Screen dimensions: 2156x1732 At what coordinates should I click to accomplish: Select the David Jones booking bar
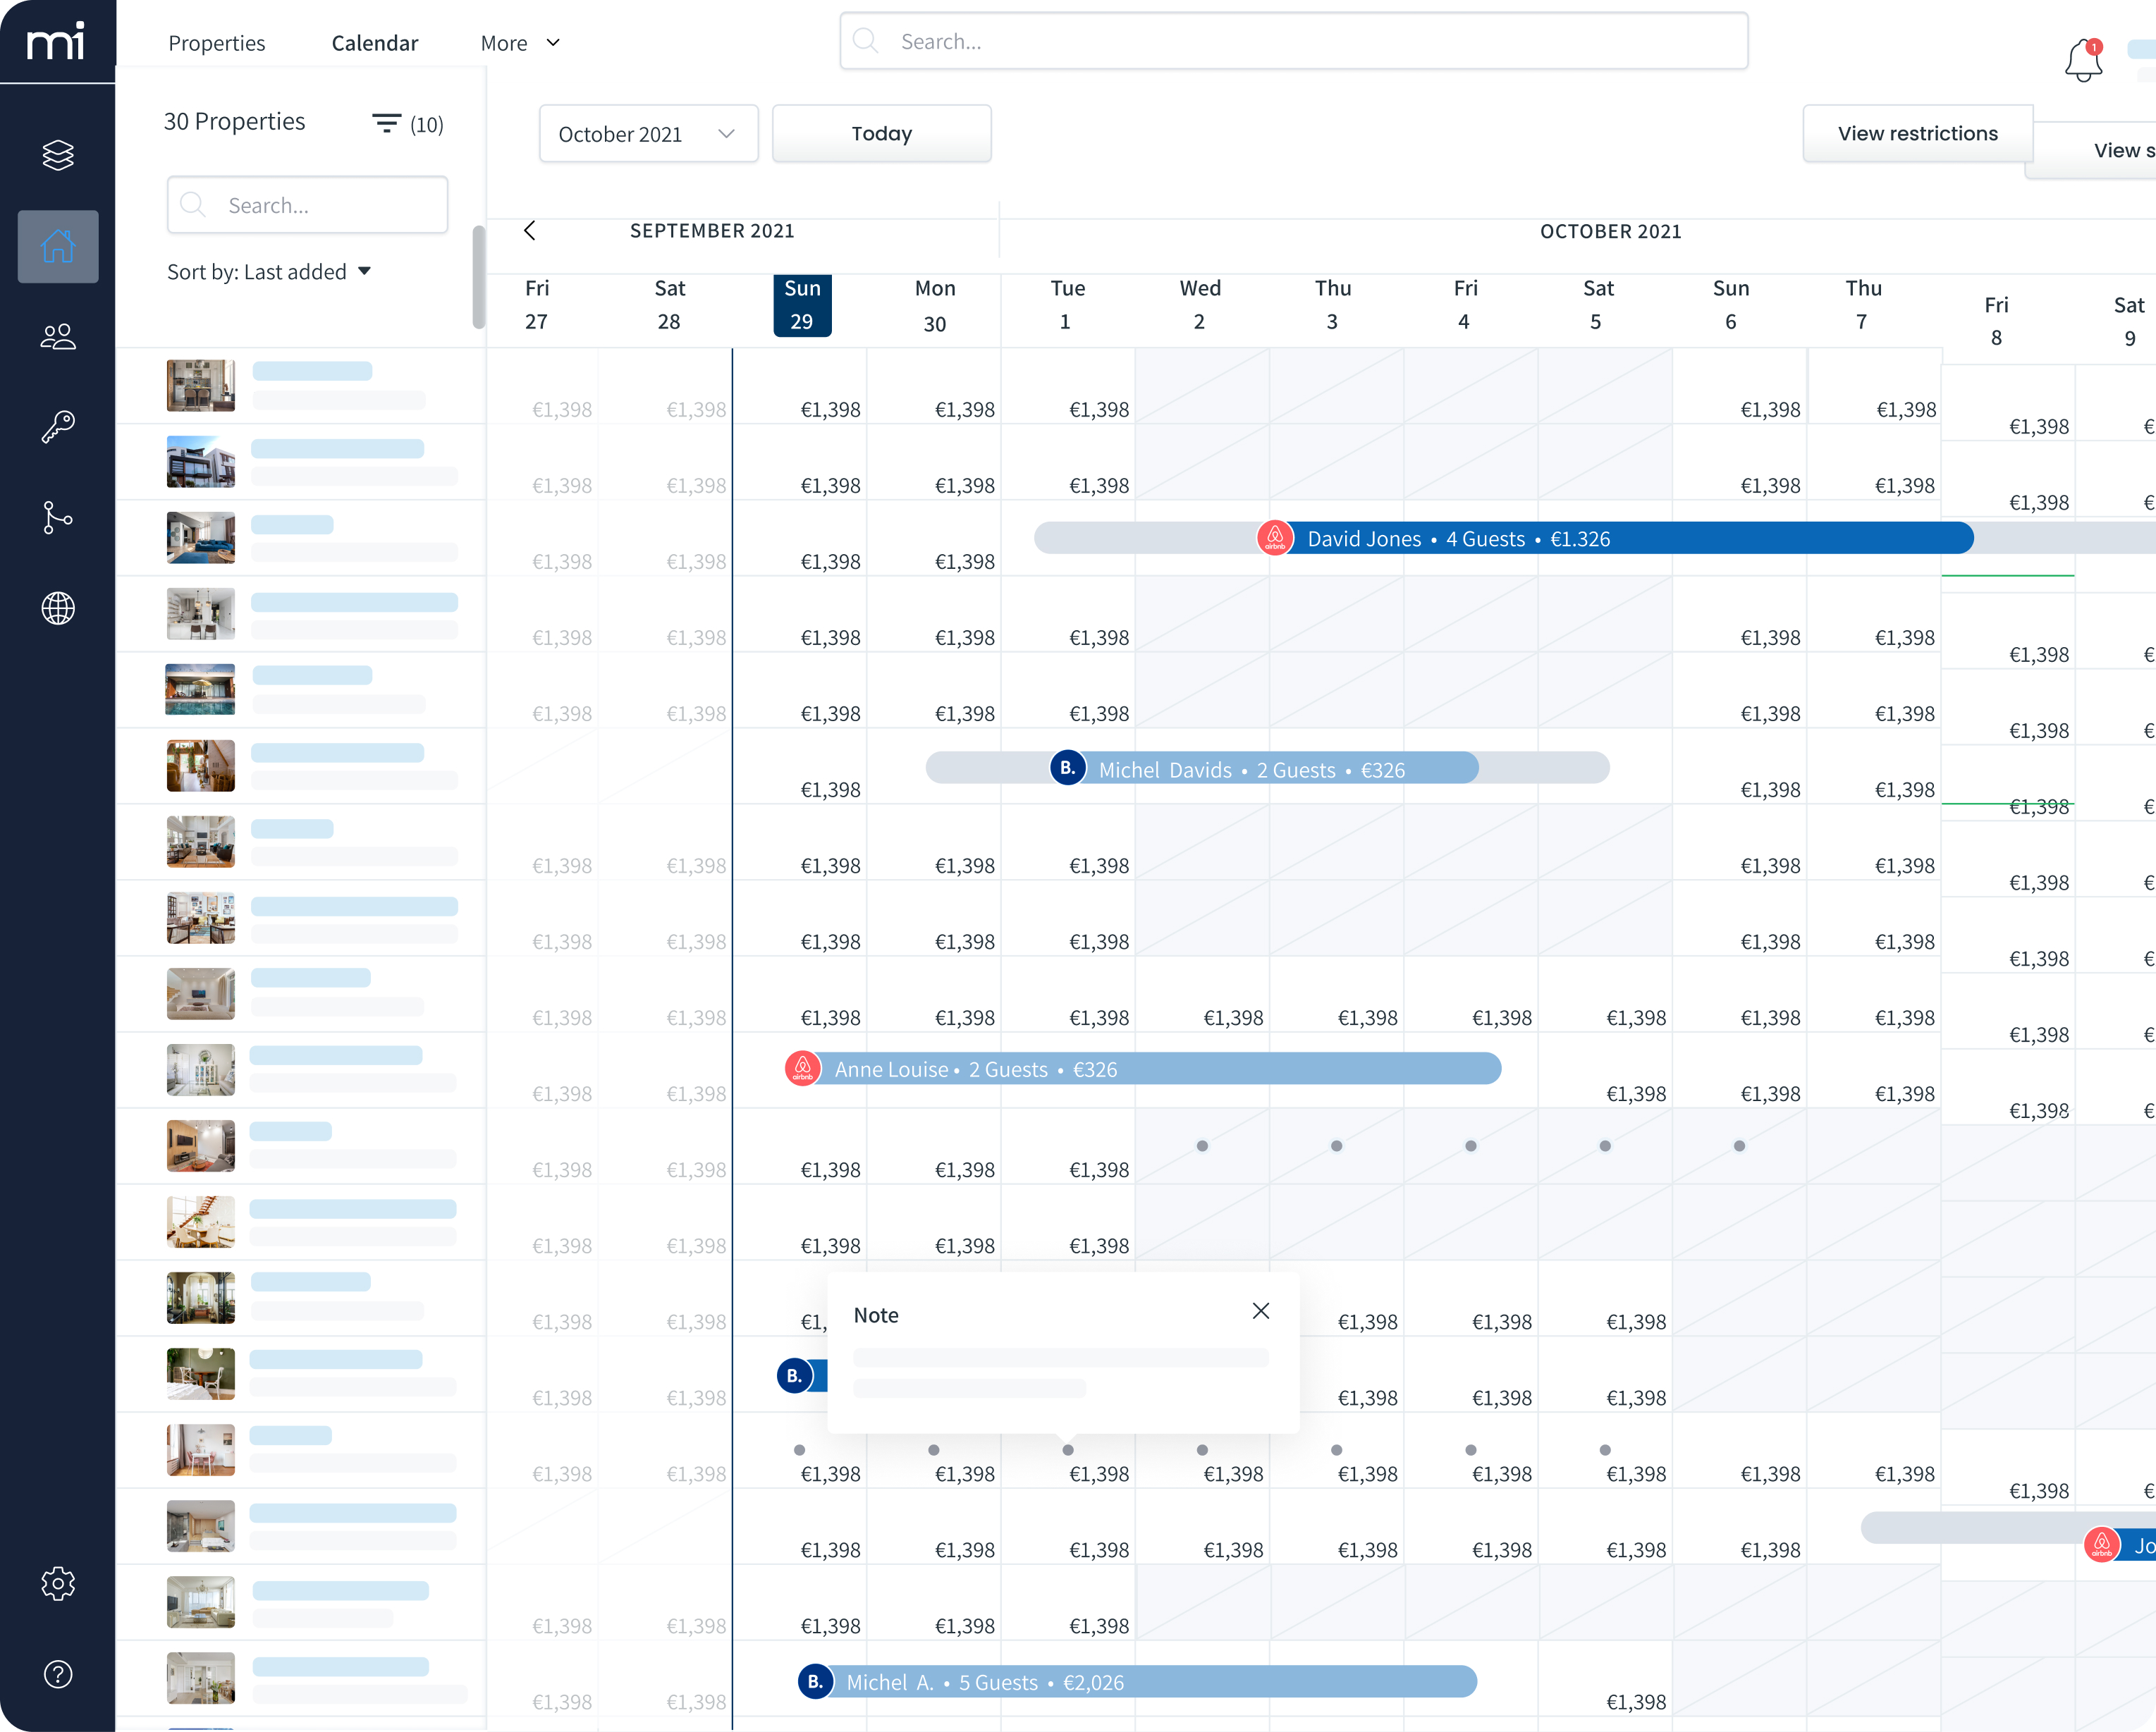point(1500,539)
